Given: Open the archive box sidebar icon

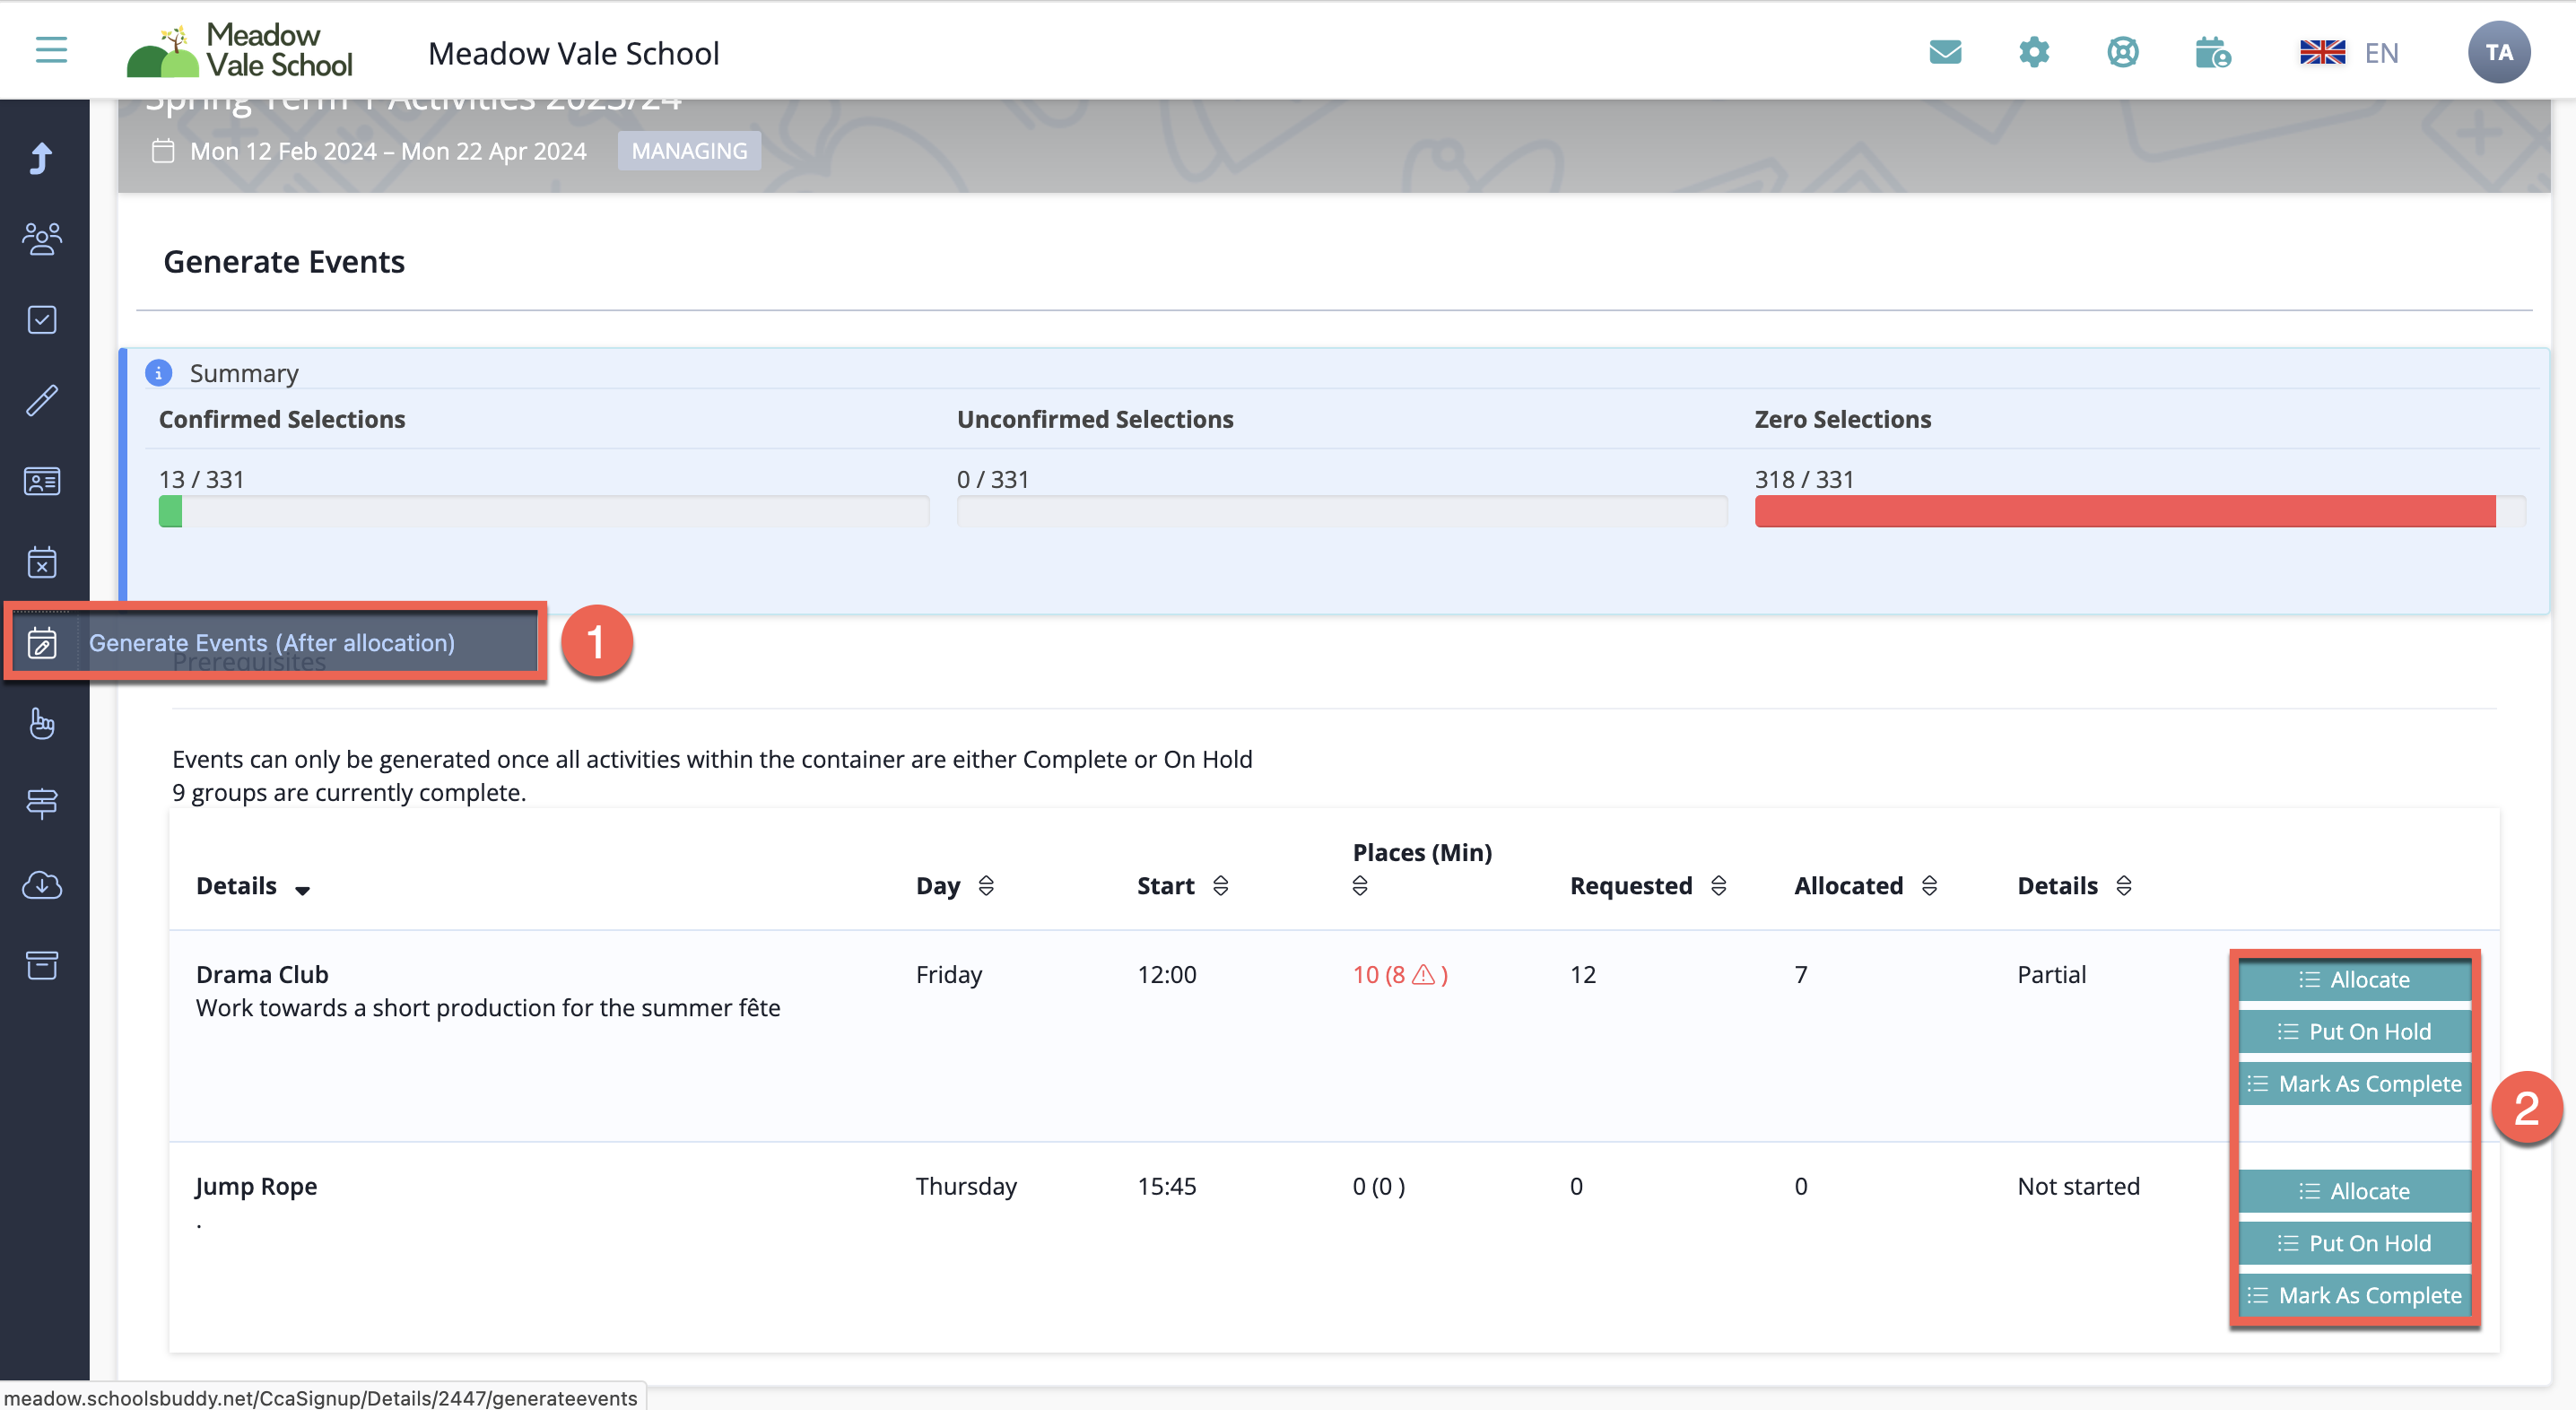Looking at the screenshot, I should point(42,965).
